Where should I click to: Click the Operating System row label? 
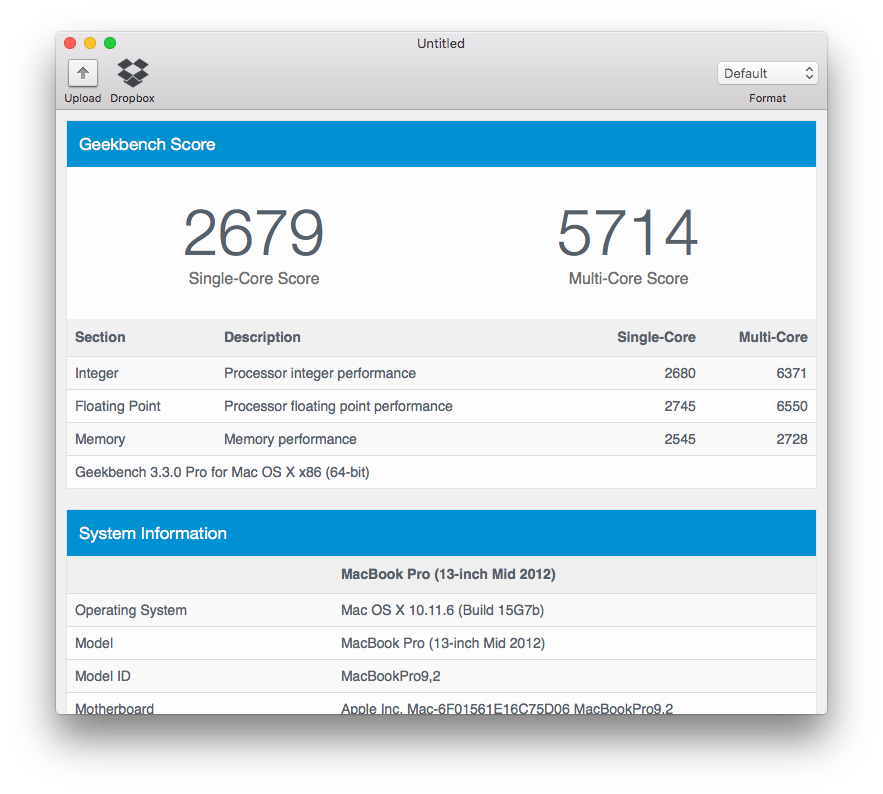point(131,610)
